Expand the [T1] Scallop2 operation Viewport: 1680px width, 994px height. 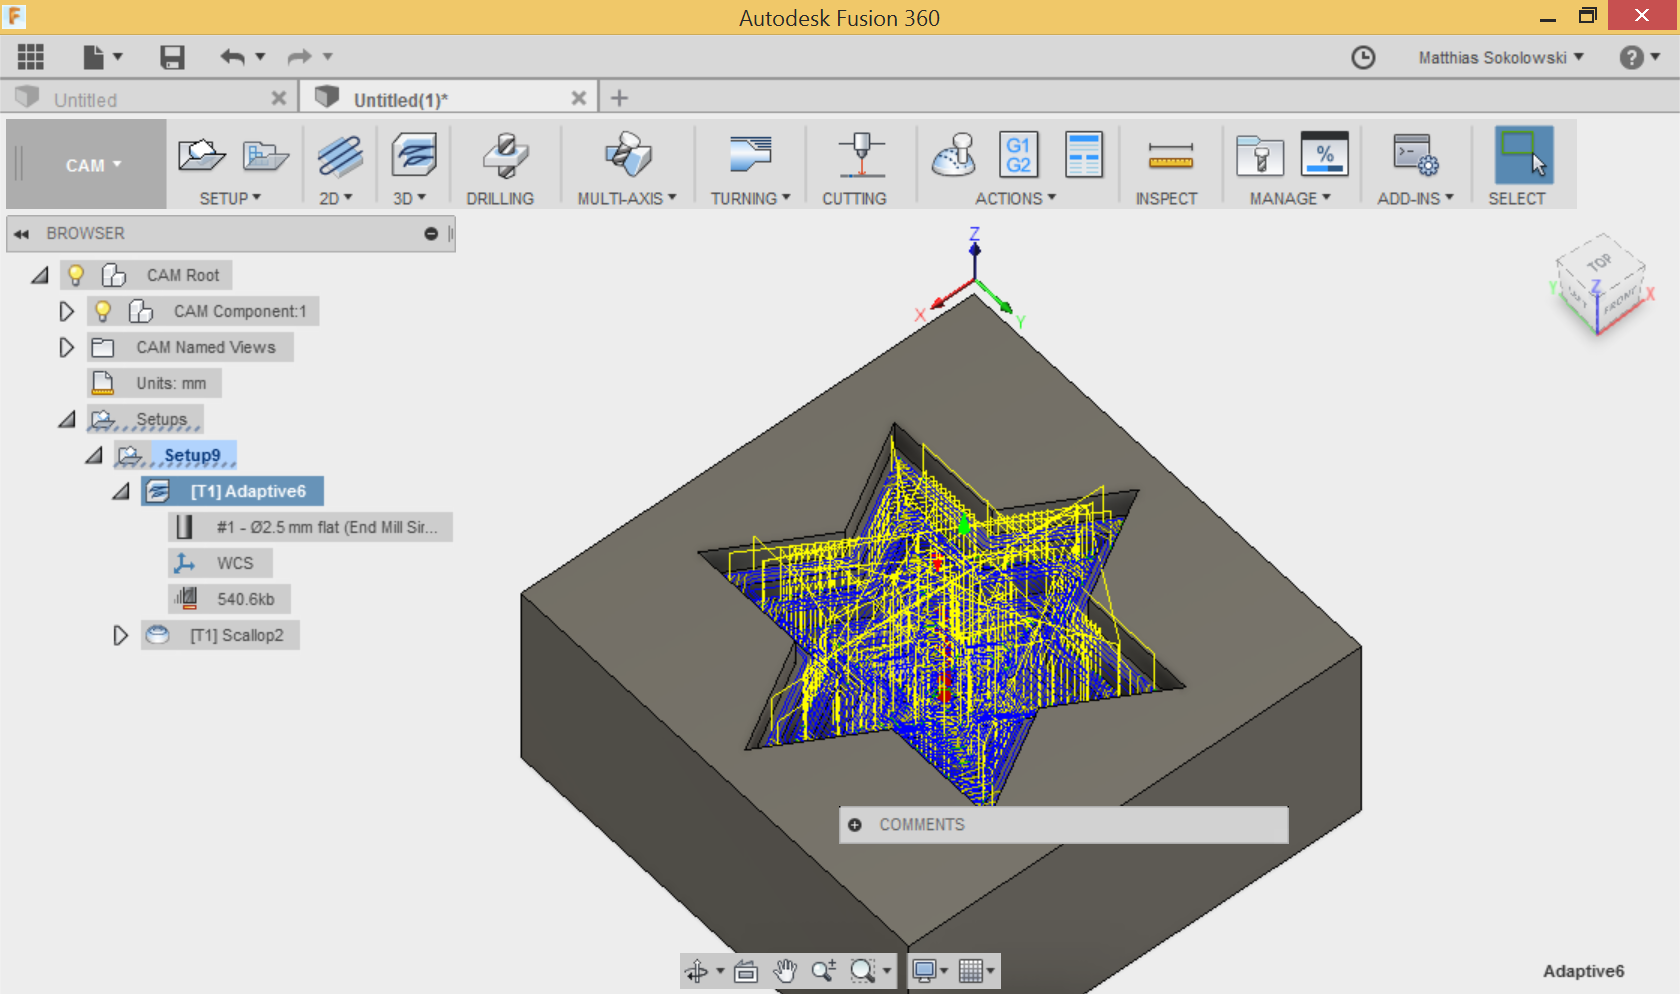(x=121, y=635)
